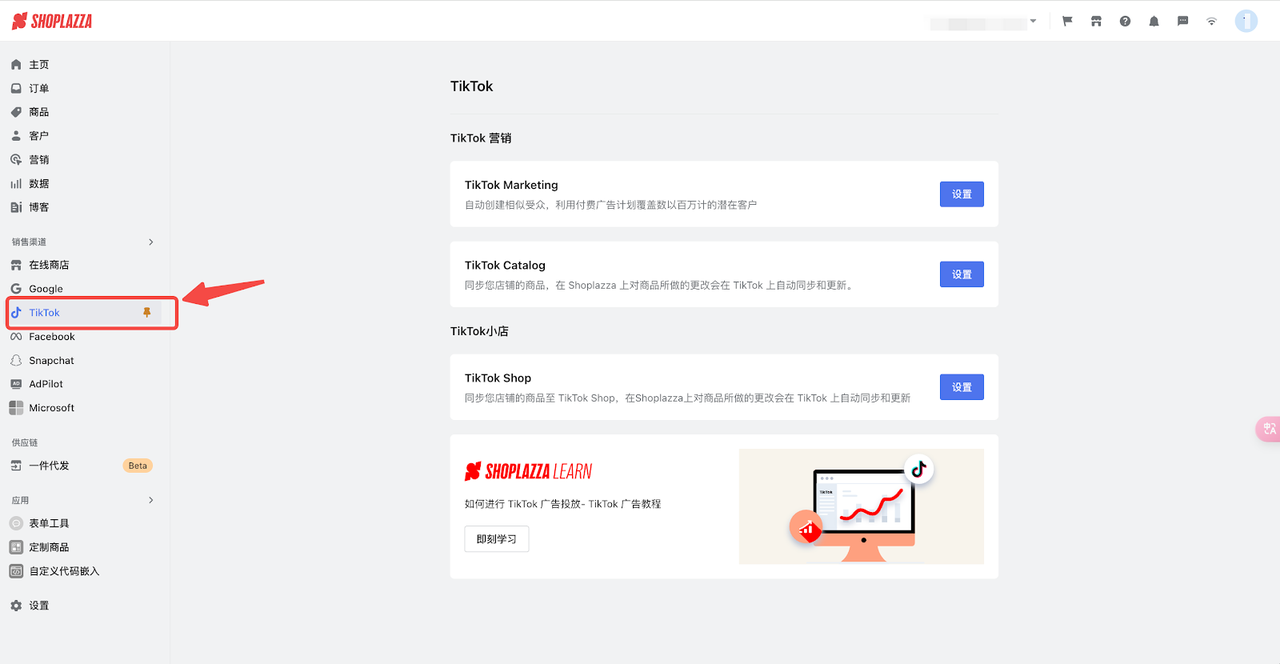Click 设置 for TikTok Shop
The image size is (1280, 664).
962,387
